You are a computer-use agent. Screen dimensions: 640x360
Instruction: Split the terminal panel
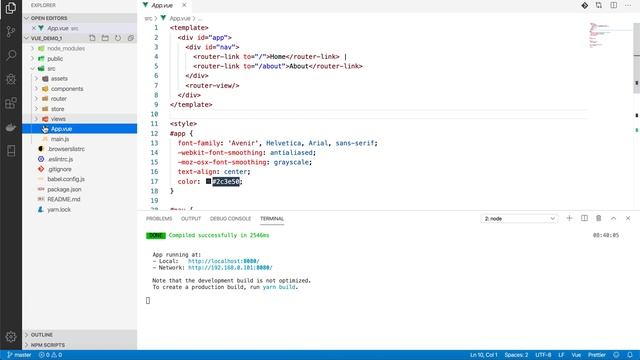[x=584, y=218]
